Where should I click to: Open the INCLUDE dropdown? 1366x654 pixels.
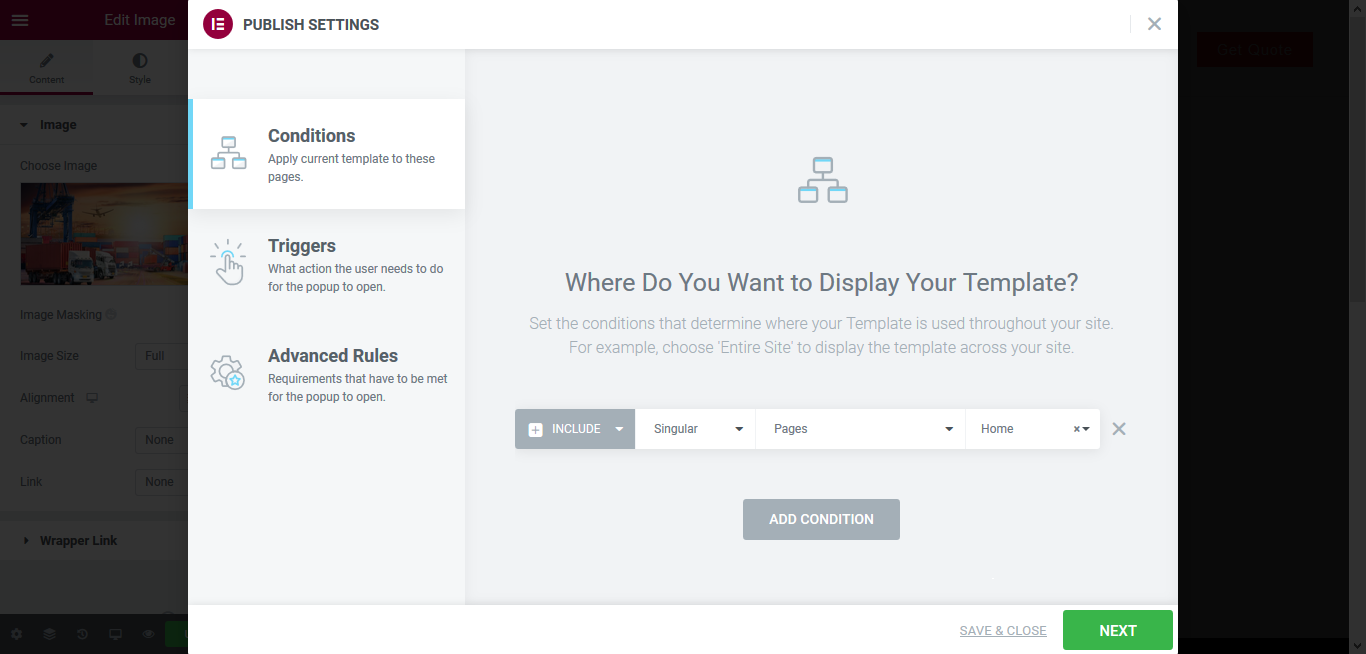click(575, 429)
